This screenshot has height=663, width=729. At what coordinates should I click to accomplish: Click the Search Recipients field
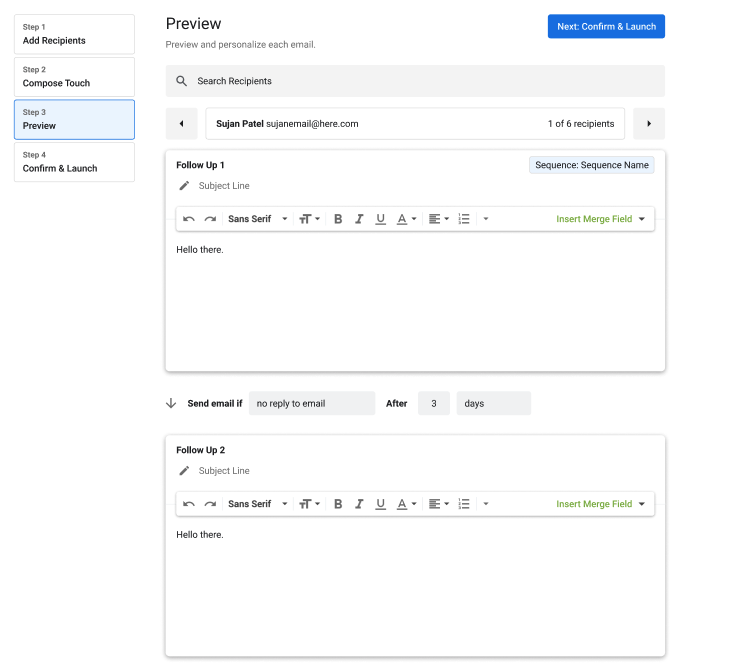[415, 81]
